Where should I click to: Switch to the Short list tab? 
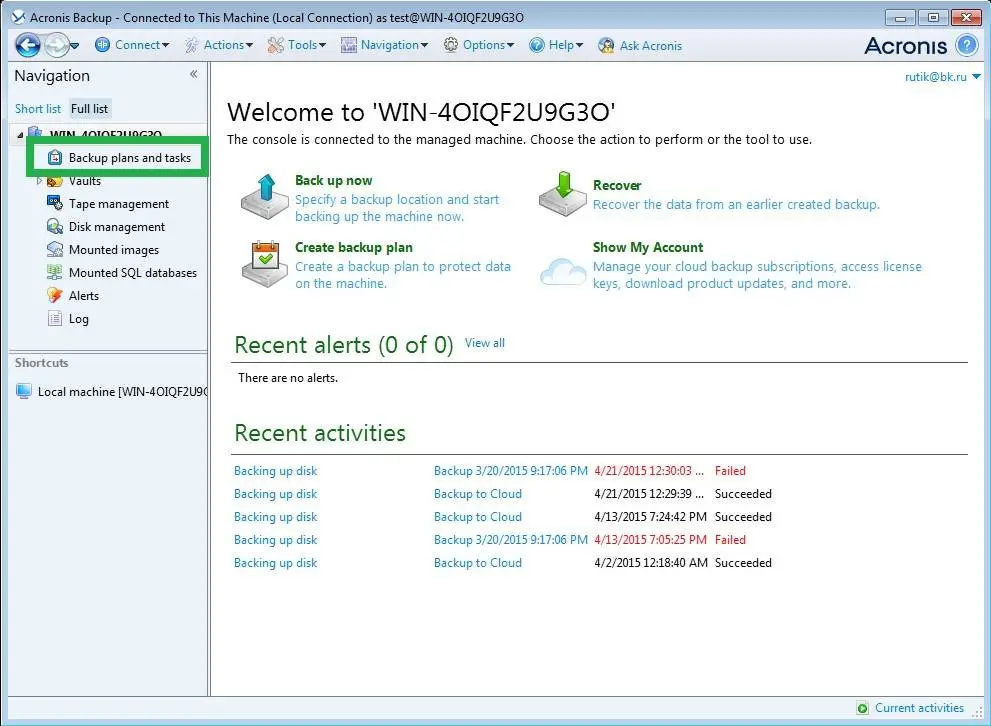tap(38, 109)
